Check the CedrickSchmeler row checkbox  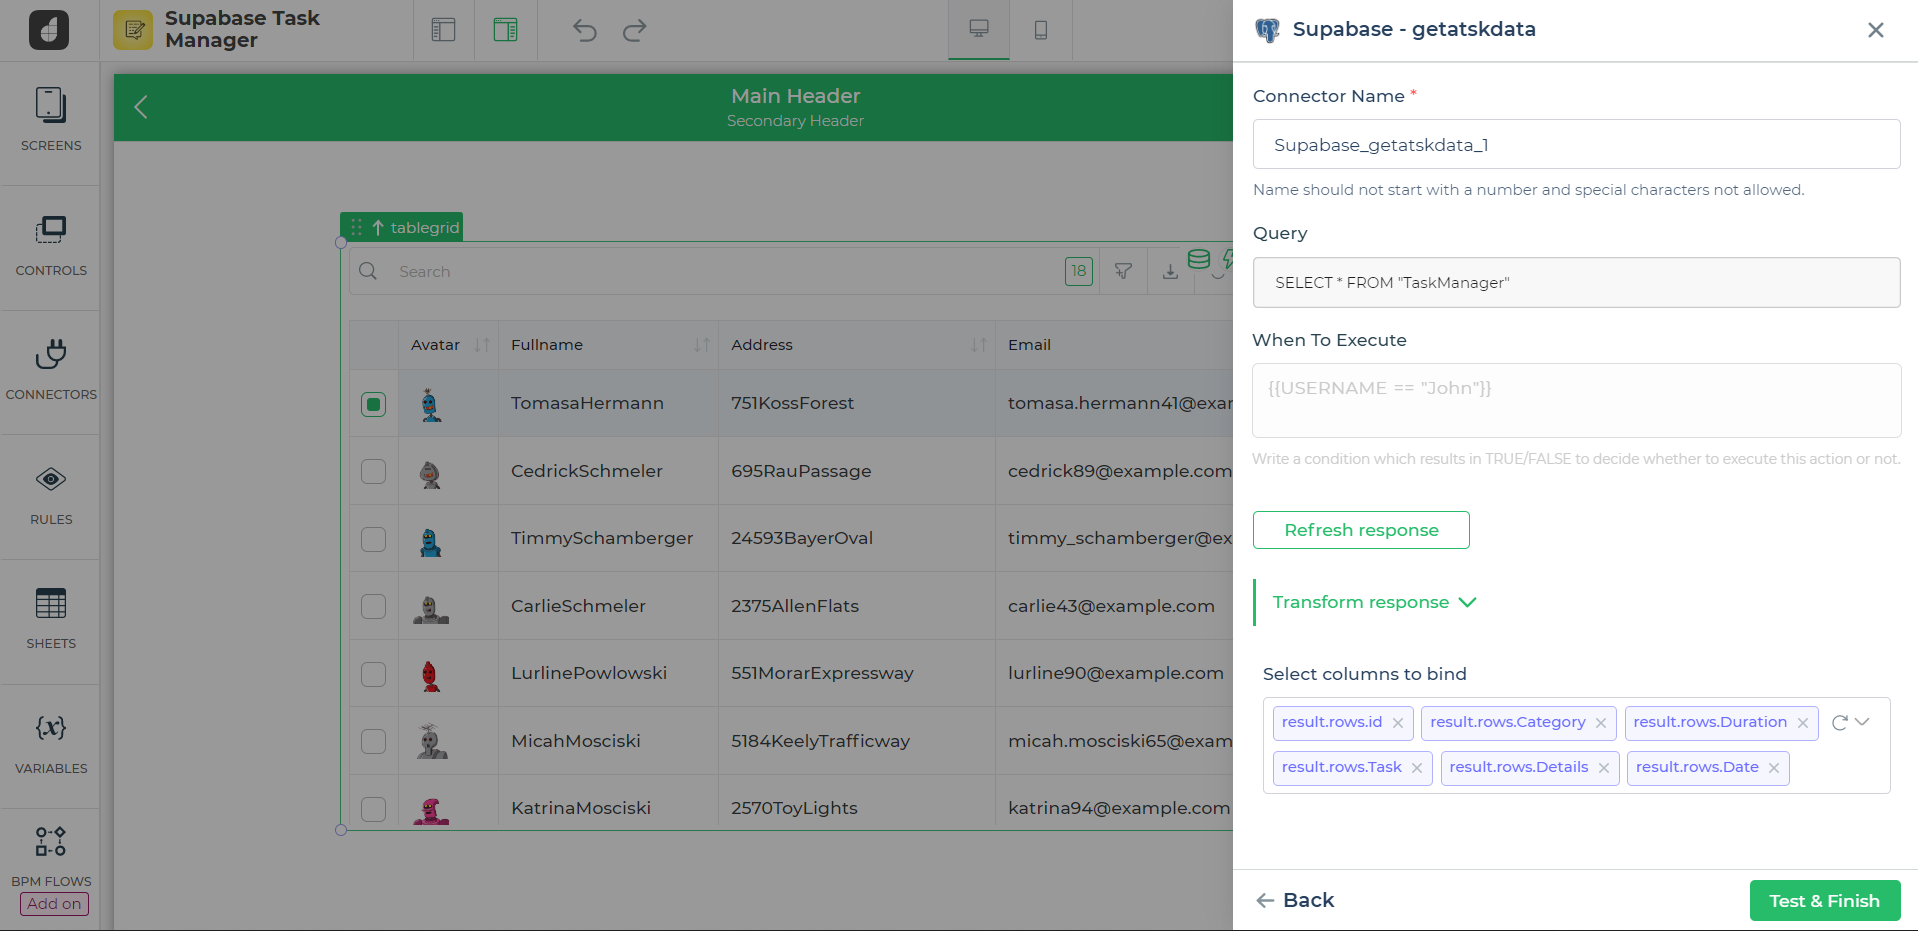[x=373, y=471]
